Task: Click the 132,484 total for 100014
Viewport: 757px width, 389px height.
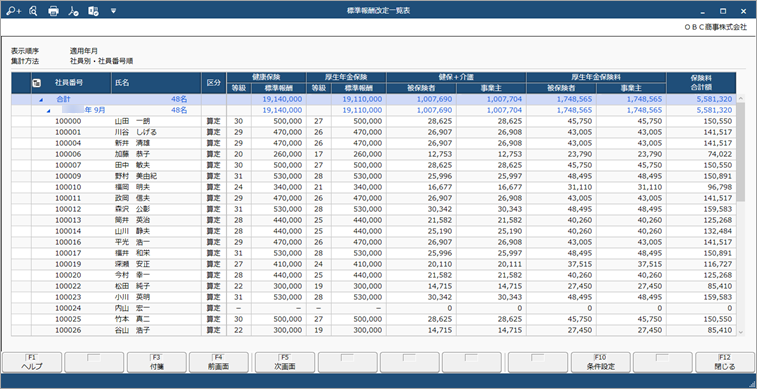Action: [x=718, y=232]
